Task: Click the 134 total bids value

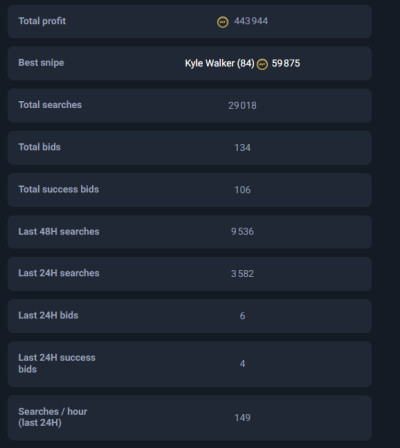Action: [242, 148]
